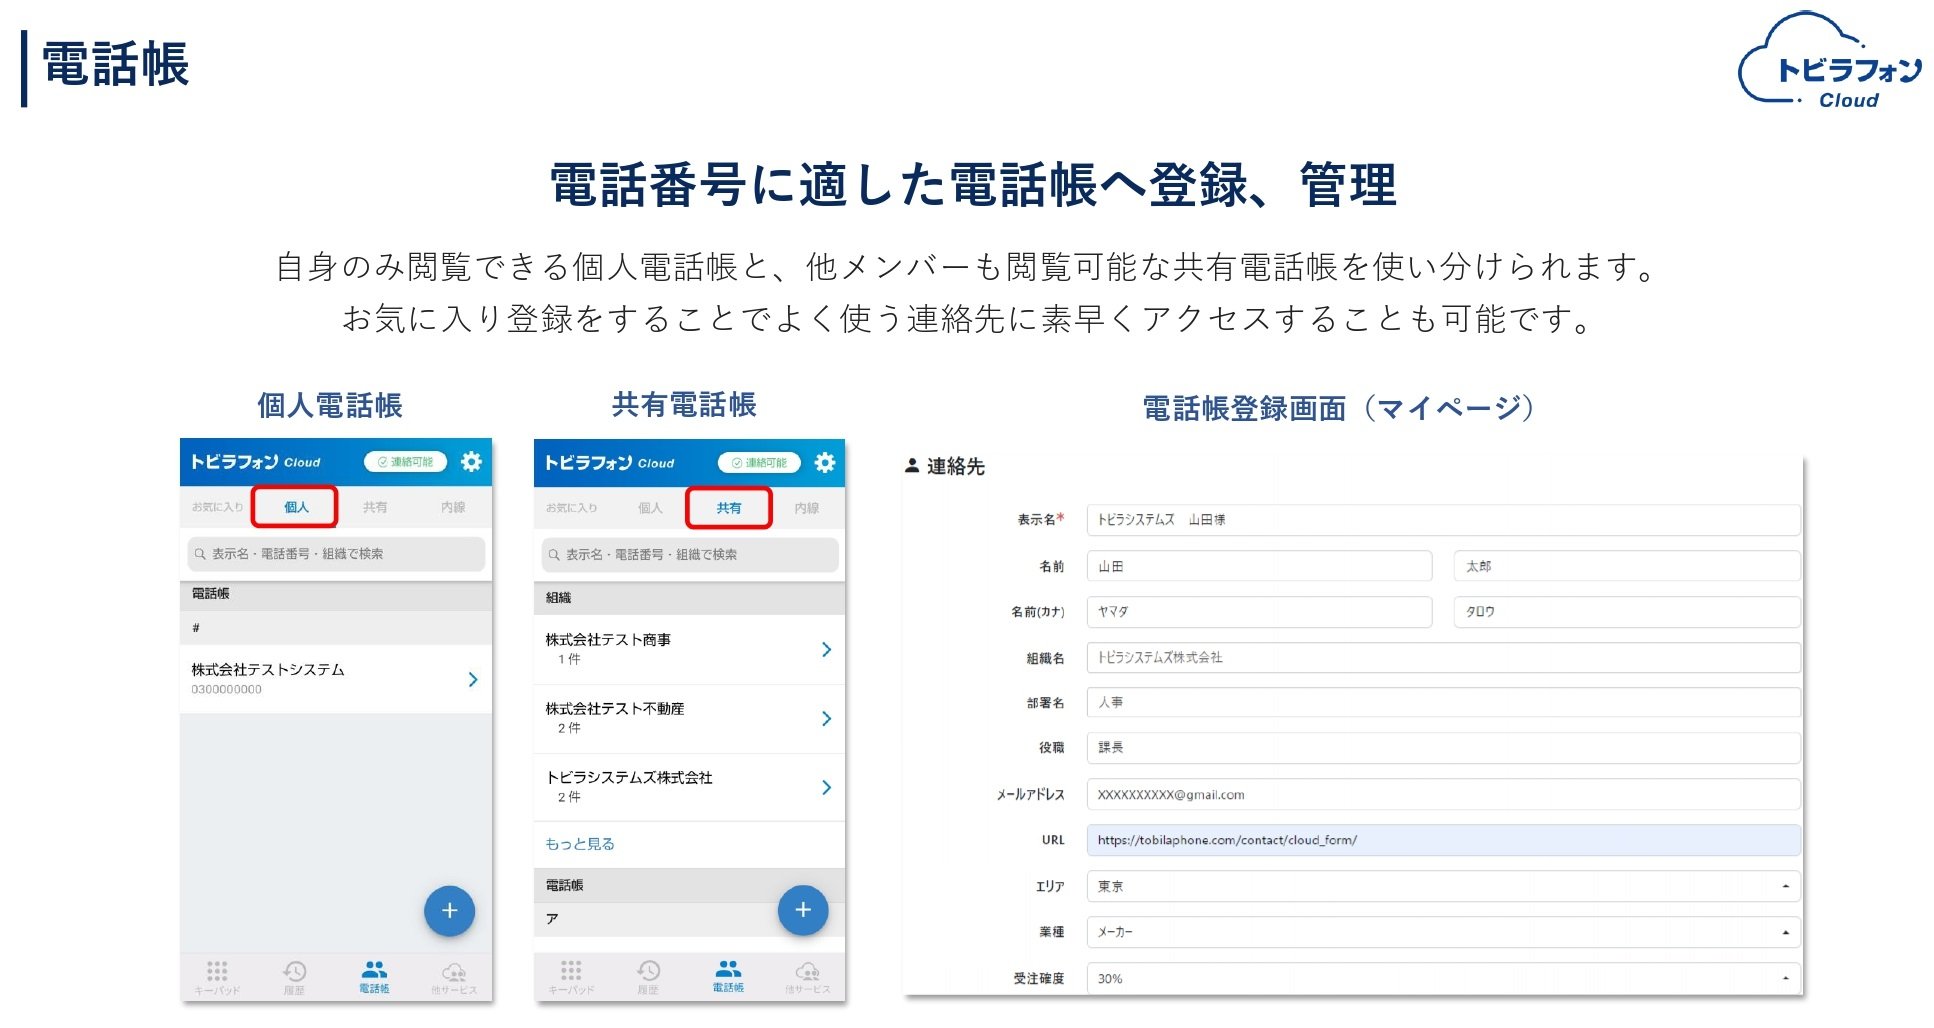Click search field in personal phonebook screen

[336, 554]
